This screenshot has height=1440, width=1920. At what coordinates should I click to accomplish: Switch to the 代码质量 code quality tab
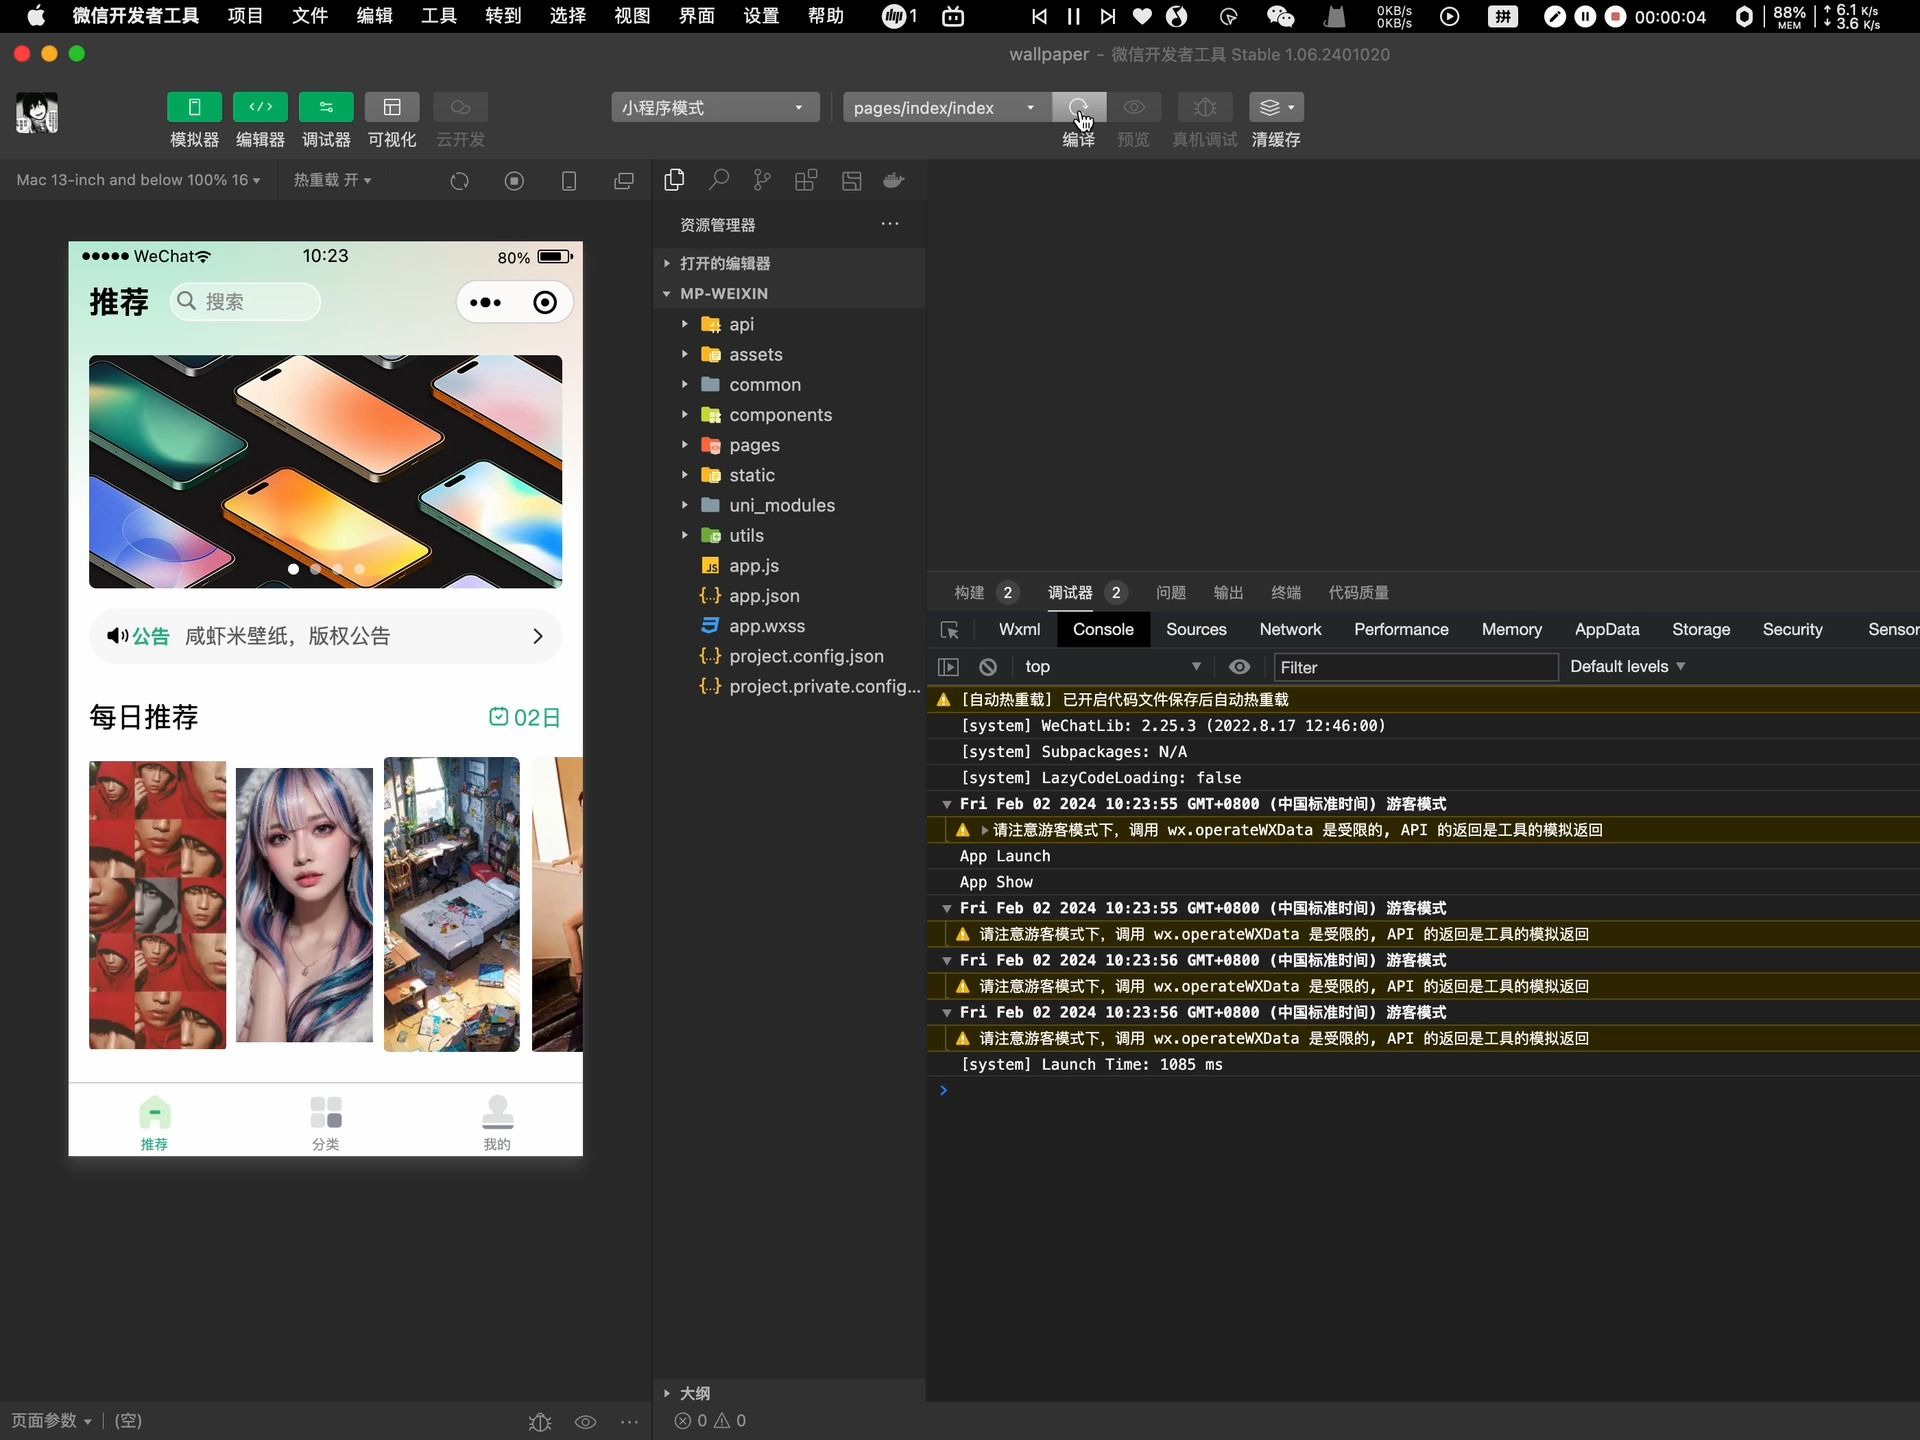(1358, 592)
